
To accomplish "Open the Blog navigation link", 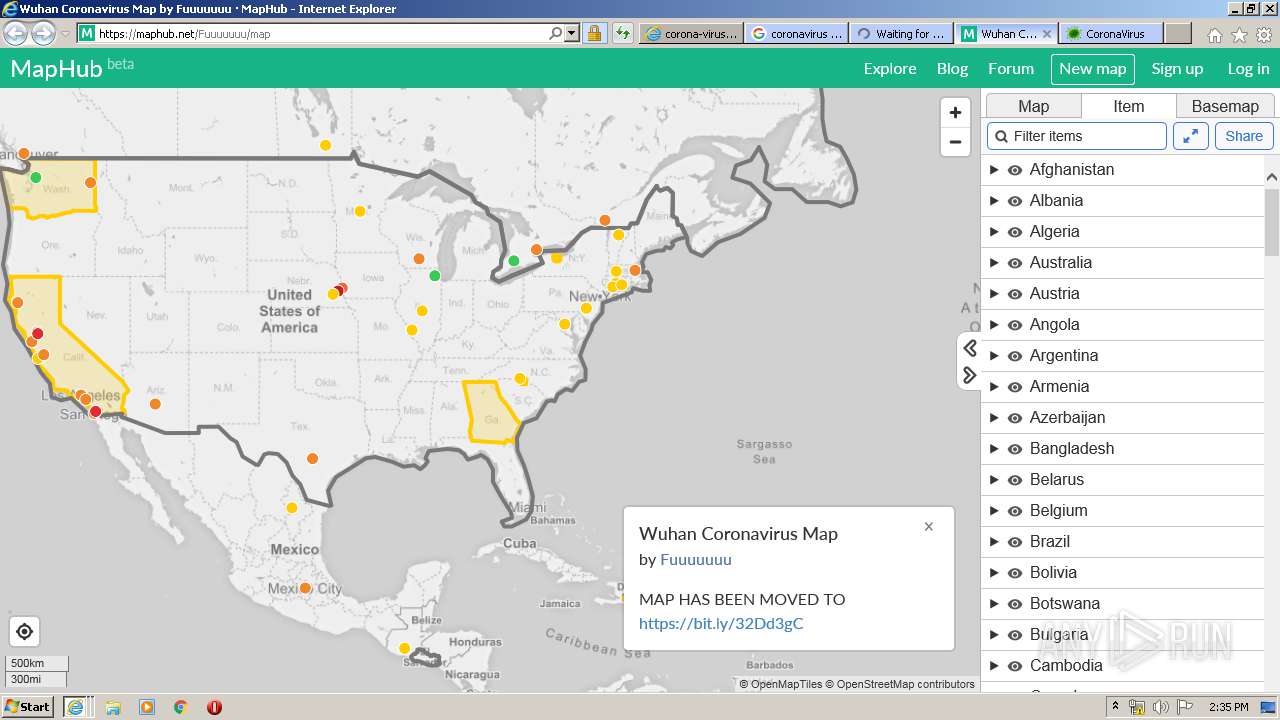I will (952, 69).
